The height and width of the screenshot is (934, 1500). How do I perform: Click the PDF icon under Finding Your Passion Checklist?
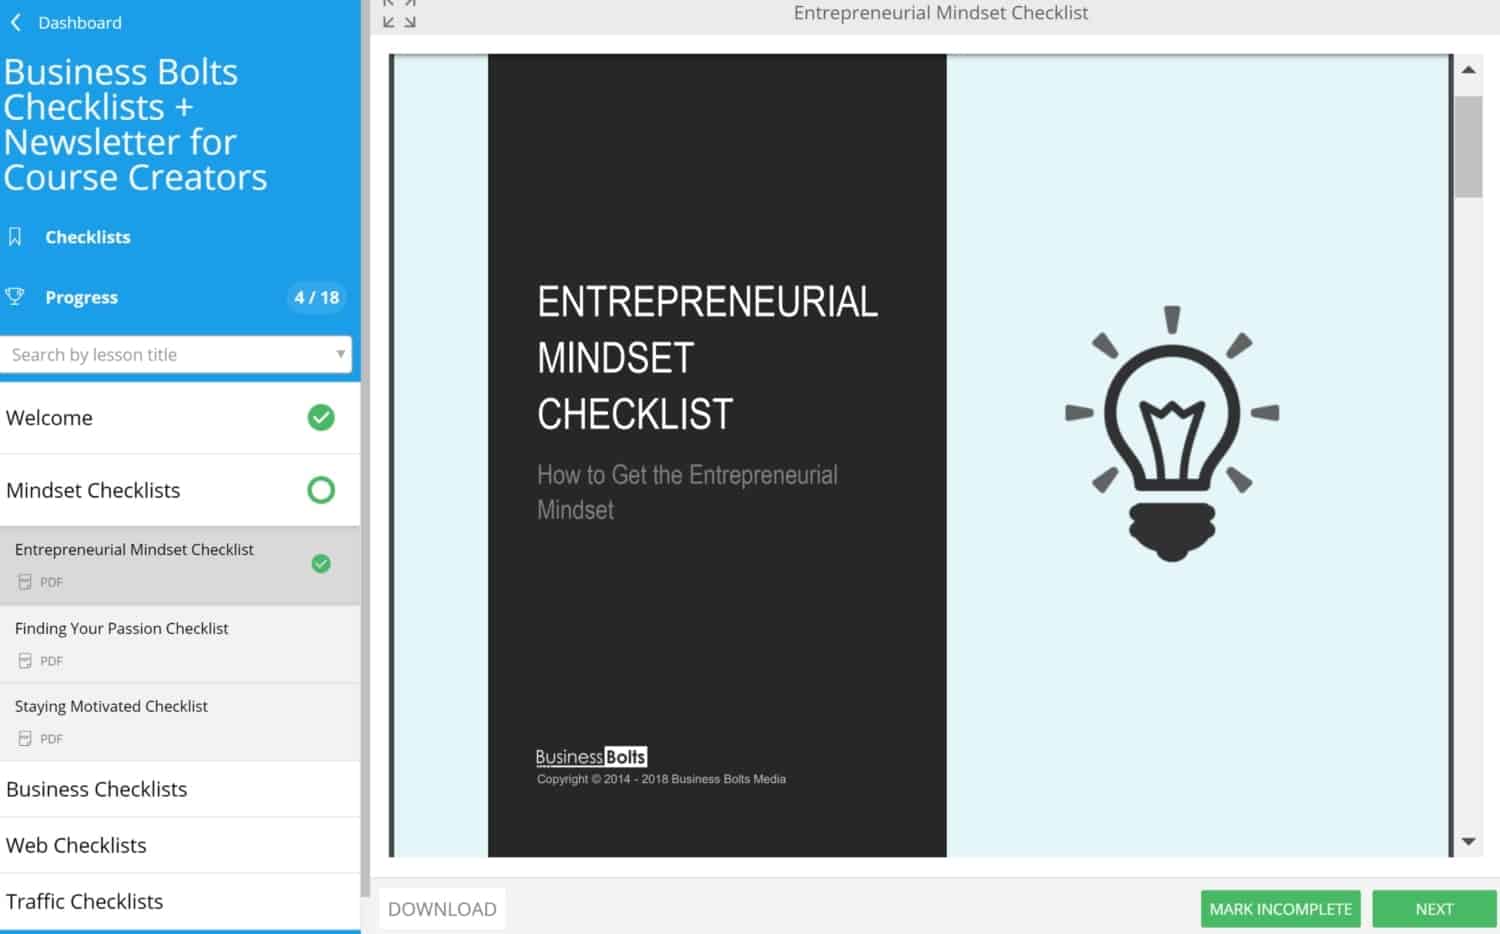25,661
